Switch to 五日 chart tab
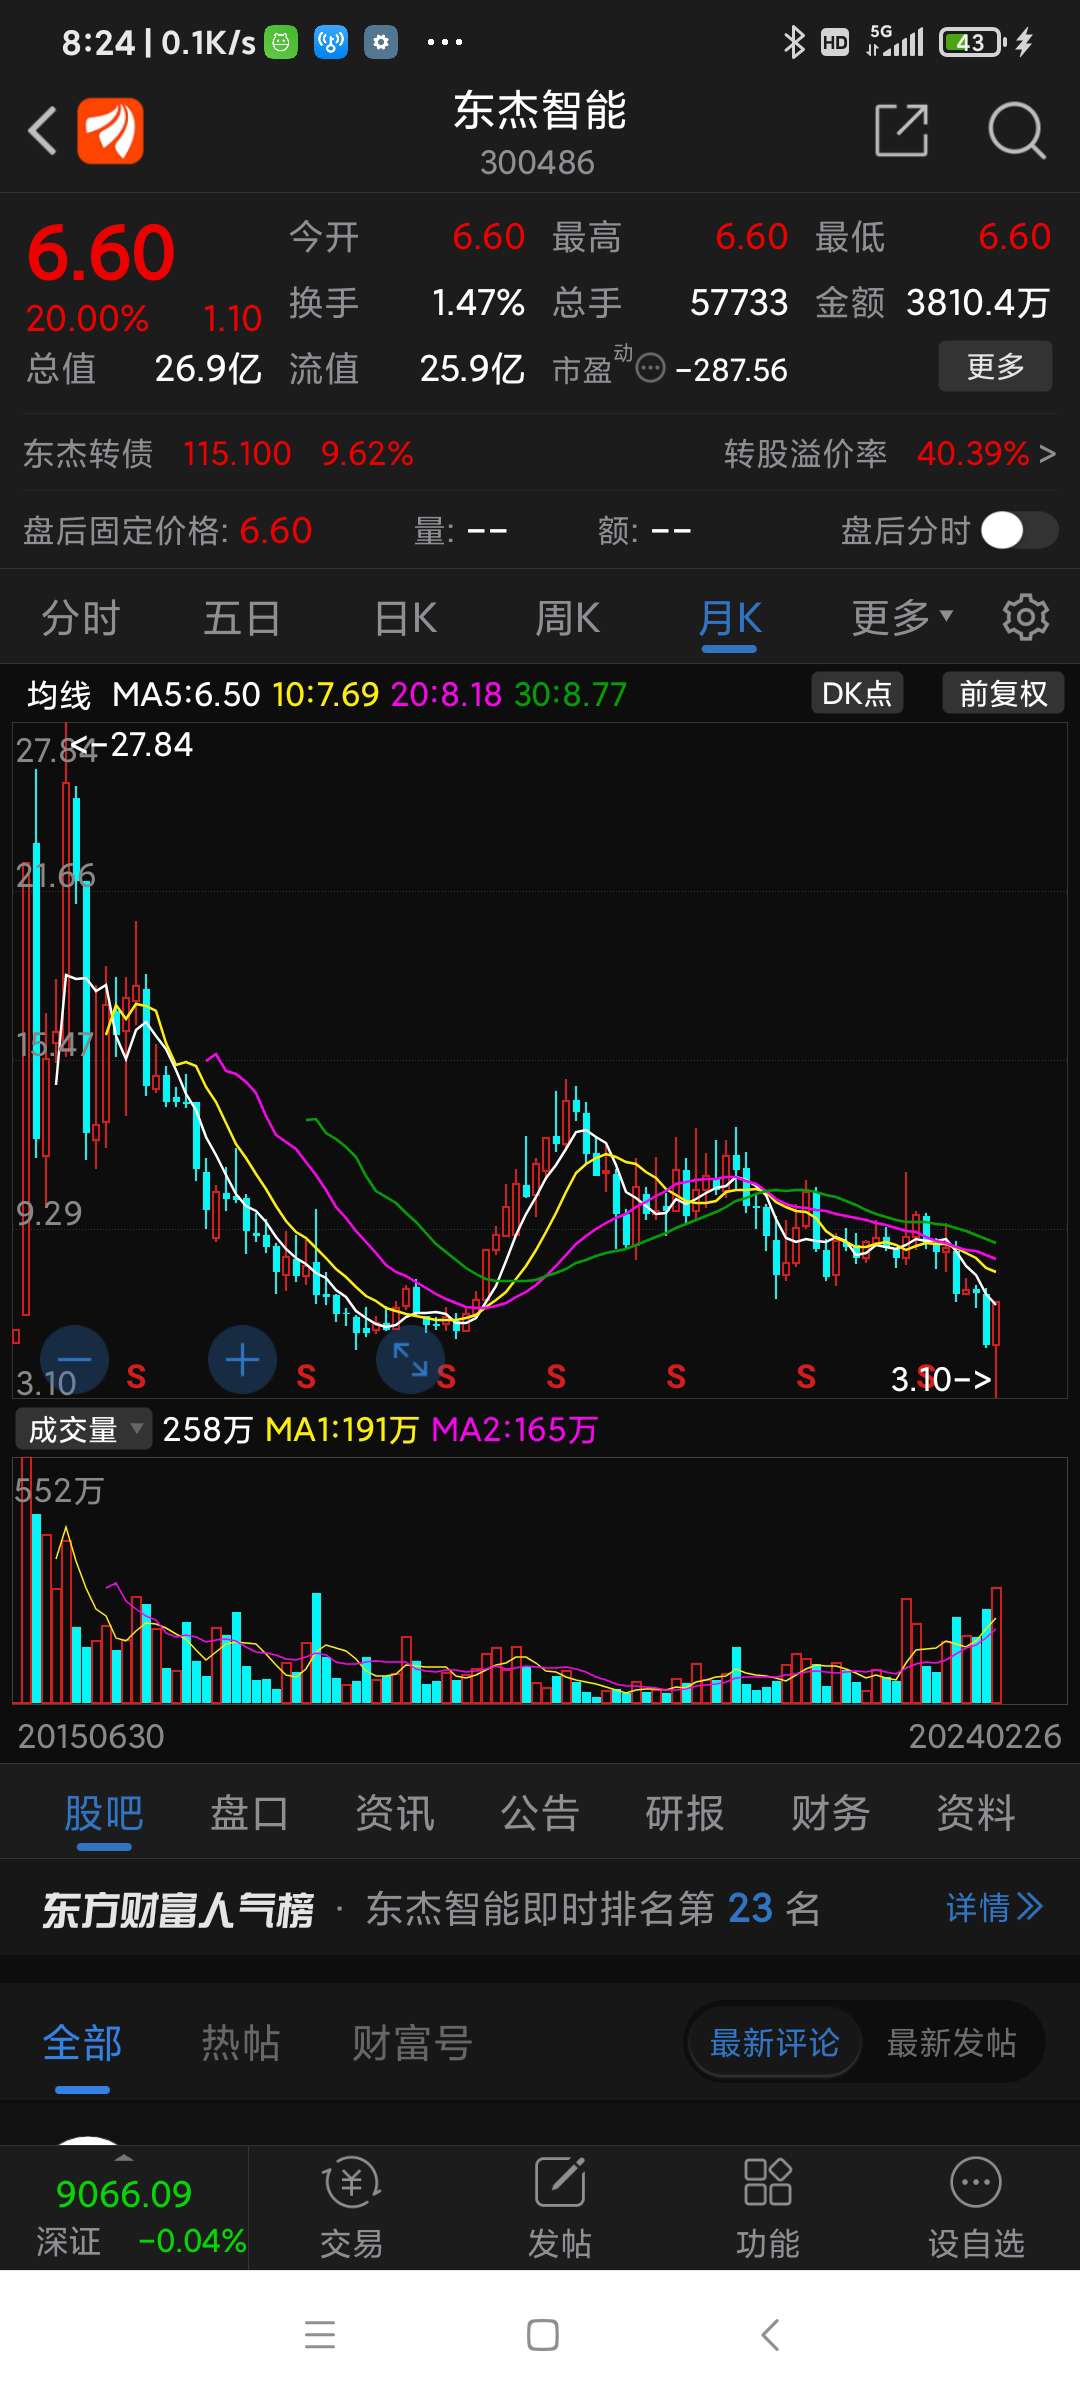This screenshot has width=1080, height=2400. point(242,618)
